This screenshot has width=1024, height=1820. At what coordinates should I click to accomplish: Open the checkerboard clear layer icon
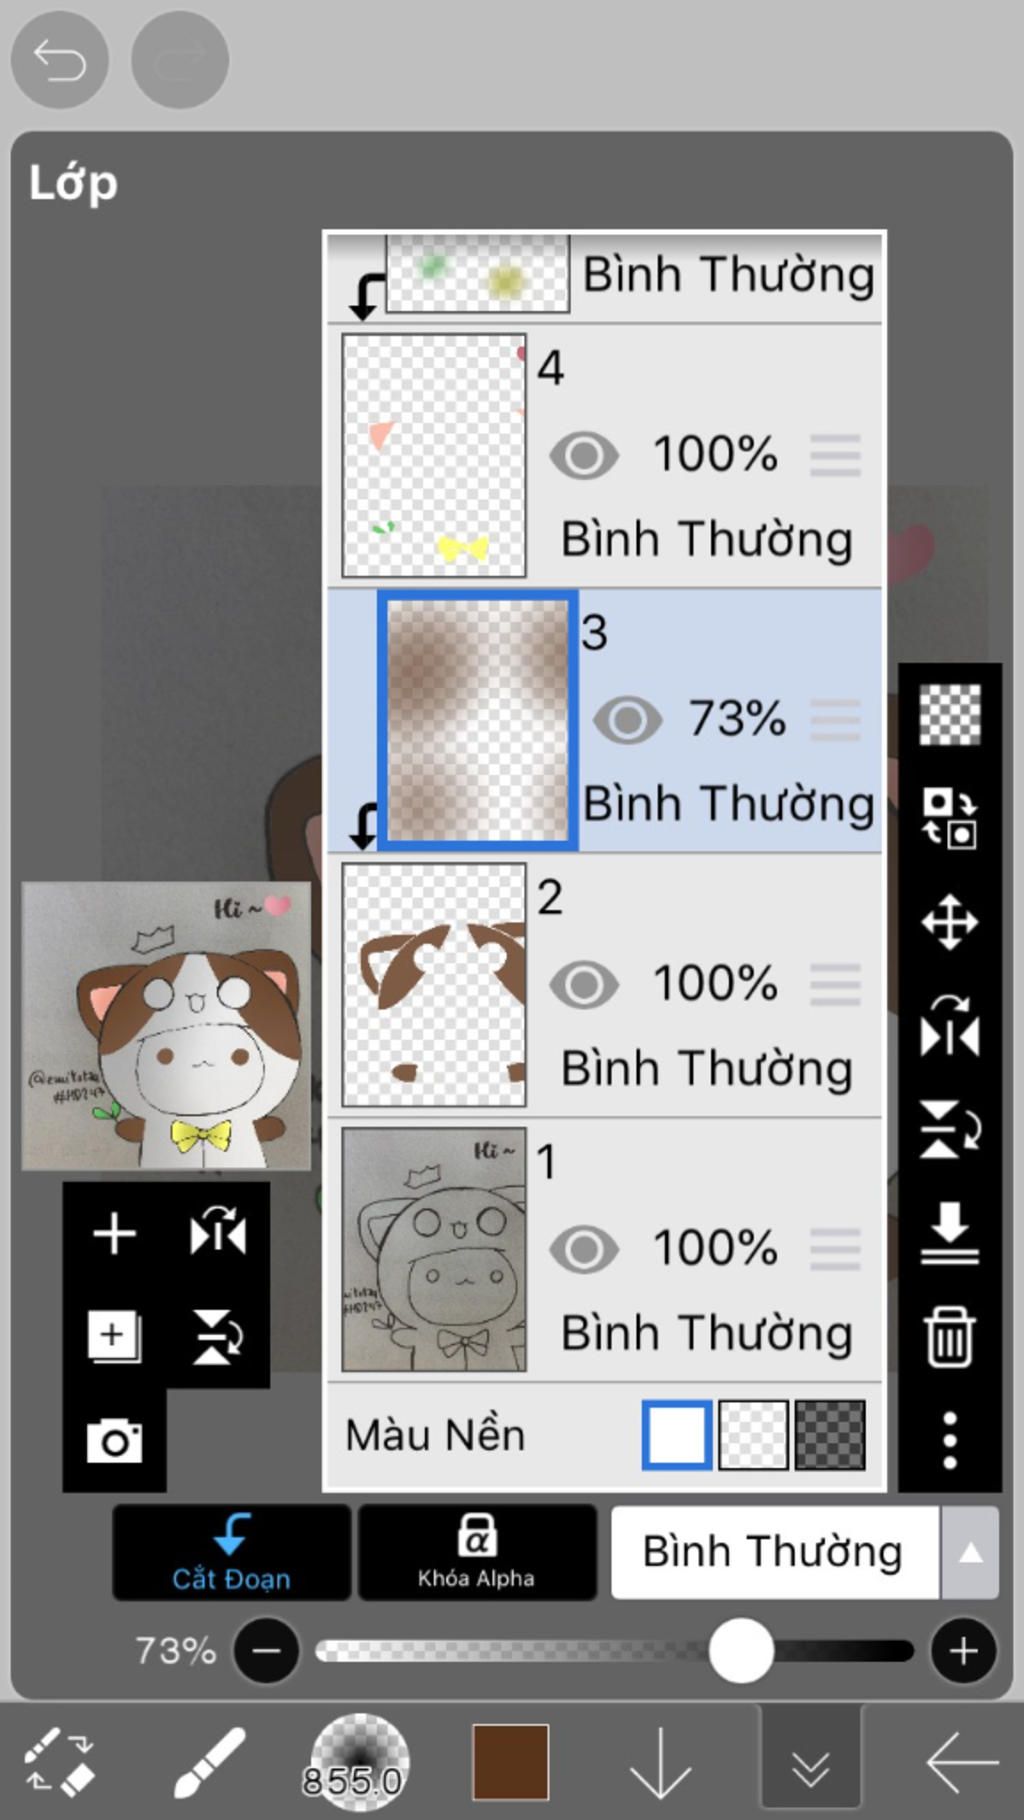(949, 714)
